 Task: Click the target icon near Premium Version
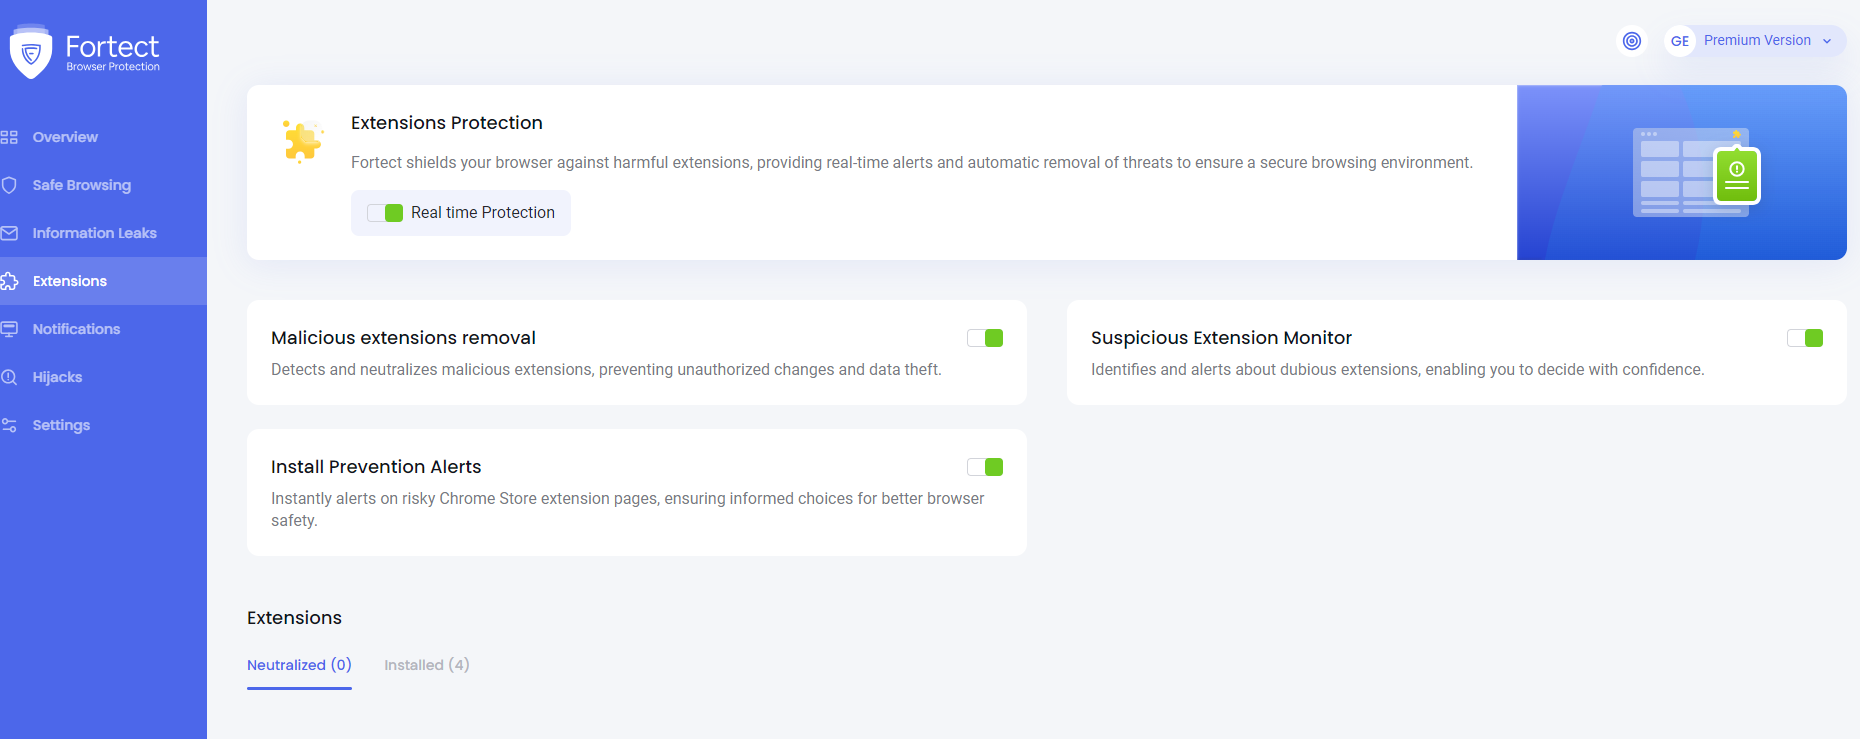pos(1632,41)
